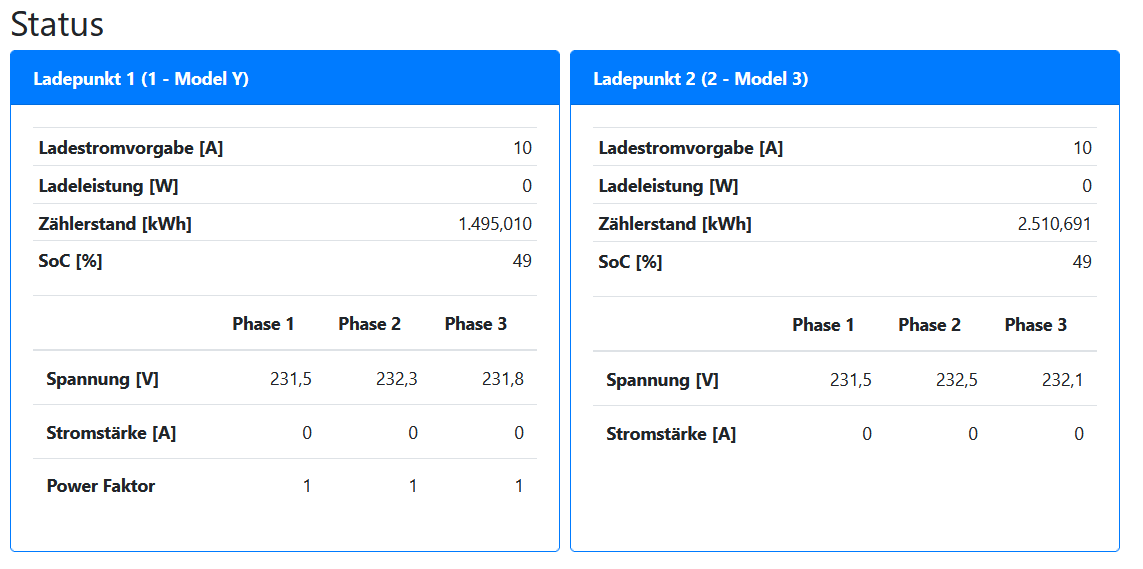Image resolution: width=1143 pixels, height=569 pixels.
Task: Click Phase 2 column header in Ladepunkt 1
Action: click(x=369, y=323)
